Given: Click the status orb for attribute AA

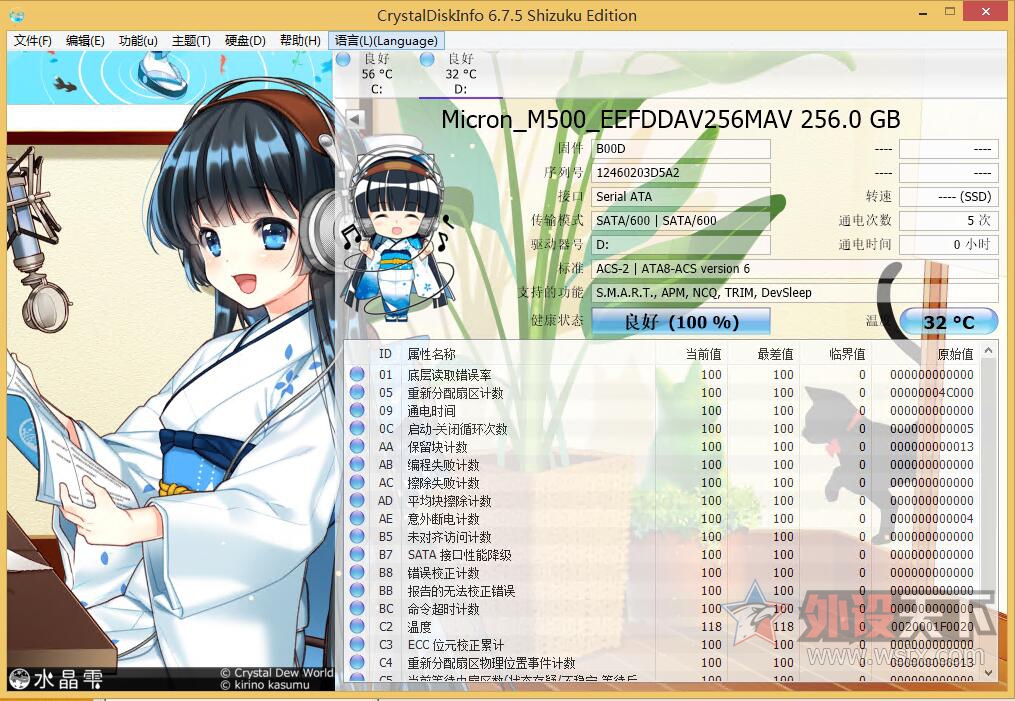Looking at the screenshot, I should pos(357,447).
